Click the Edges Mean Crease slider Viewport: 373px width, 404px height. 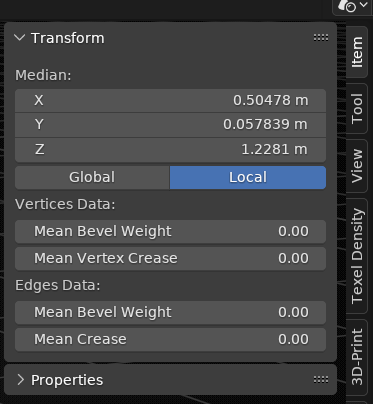click(x=170, y=339)
